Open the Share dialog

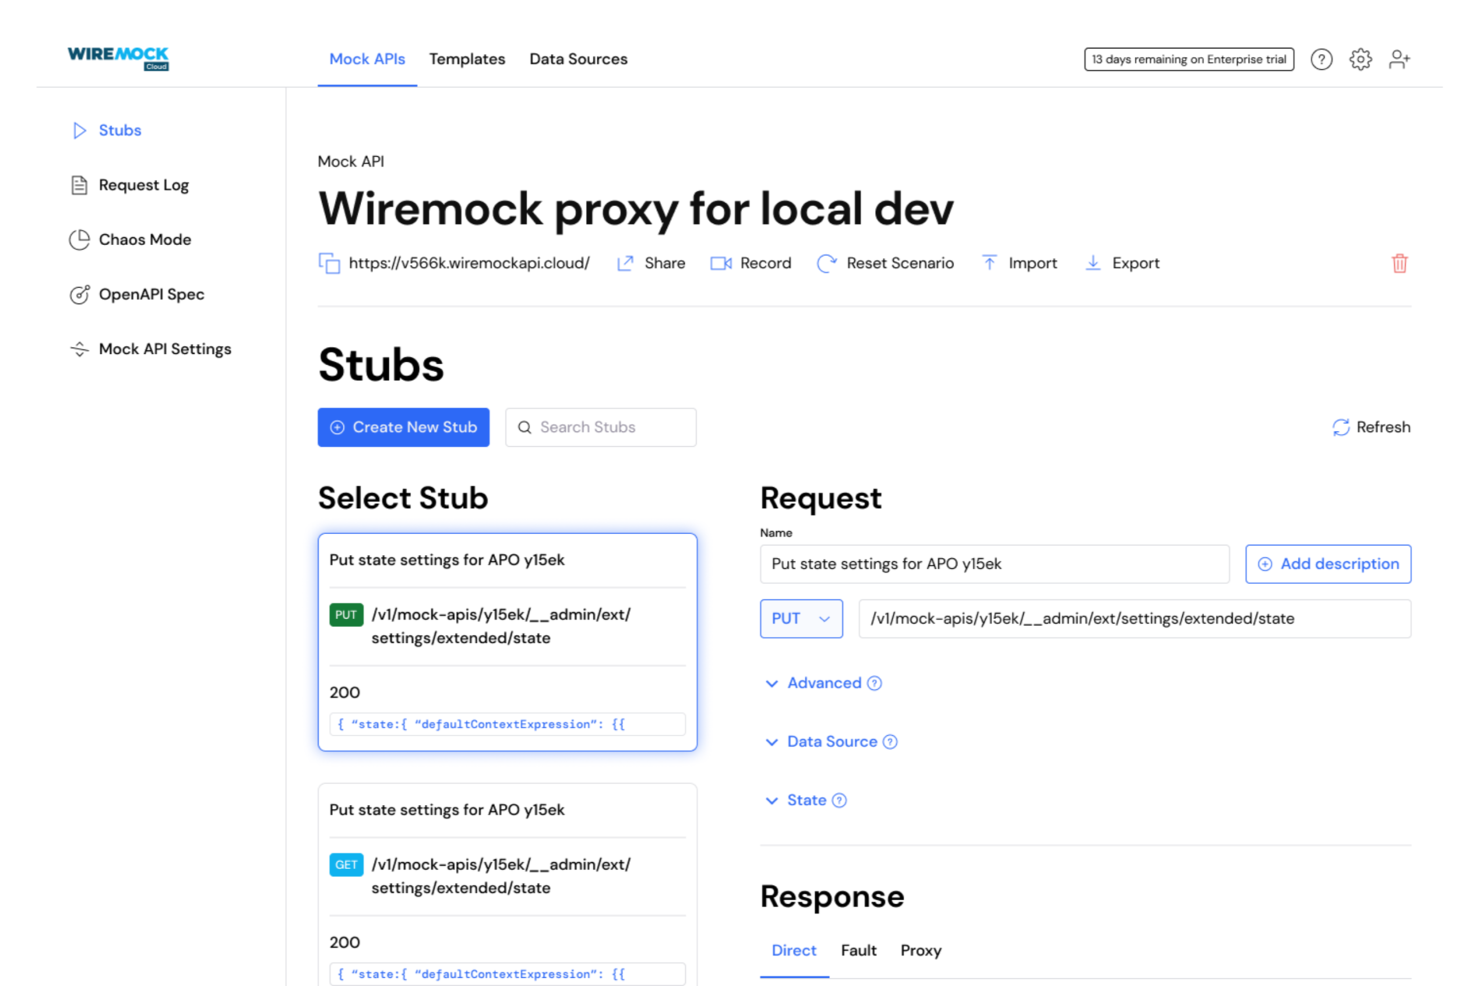point(651,262)
